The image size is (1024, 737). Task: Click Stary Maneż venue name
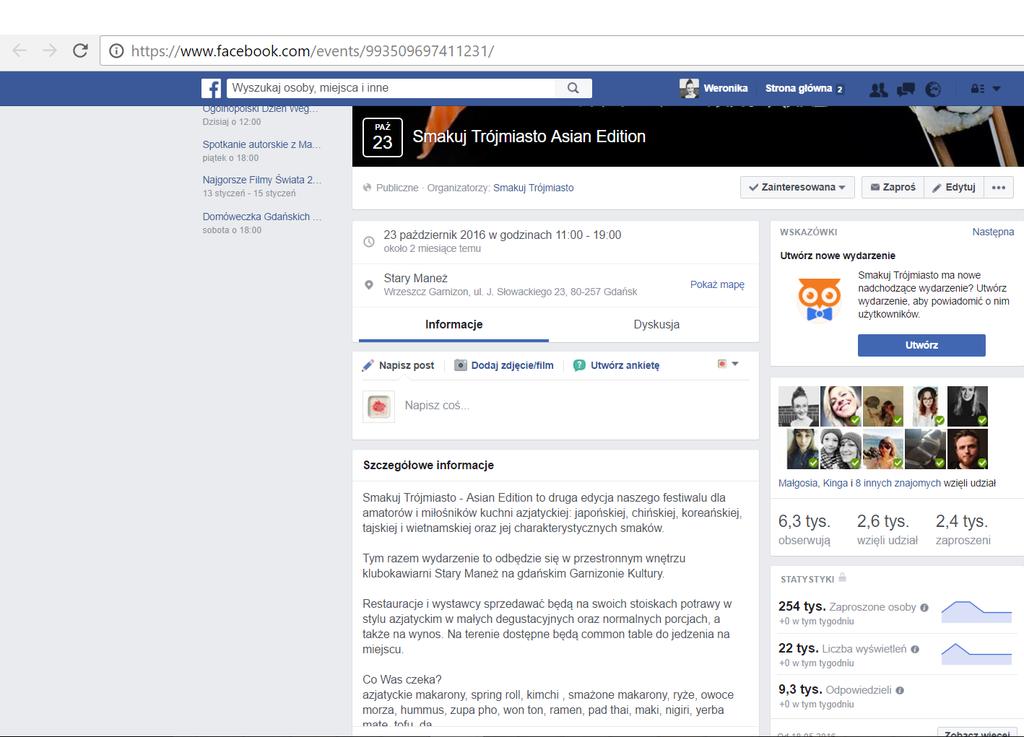click(415, 279)
